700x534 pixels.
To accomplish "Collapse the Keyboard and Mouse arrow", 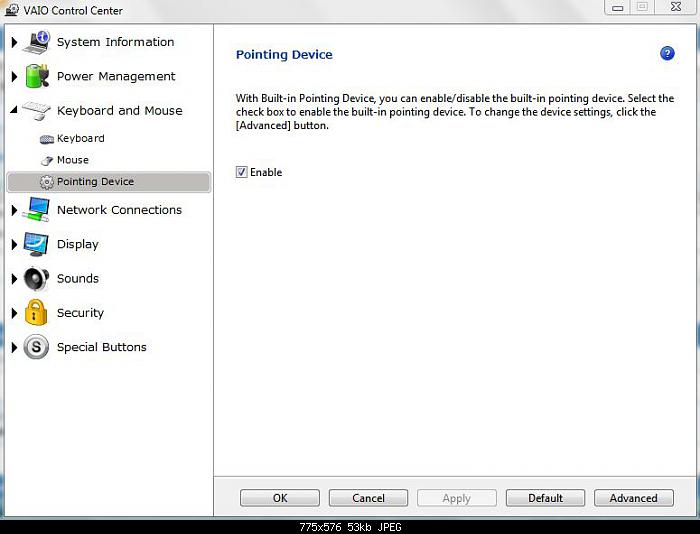I will click(x=14, y=110).
